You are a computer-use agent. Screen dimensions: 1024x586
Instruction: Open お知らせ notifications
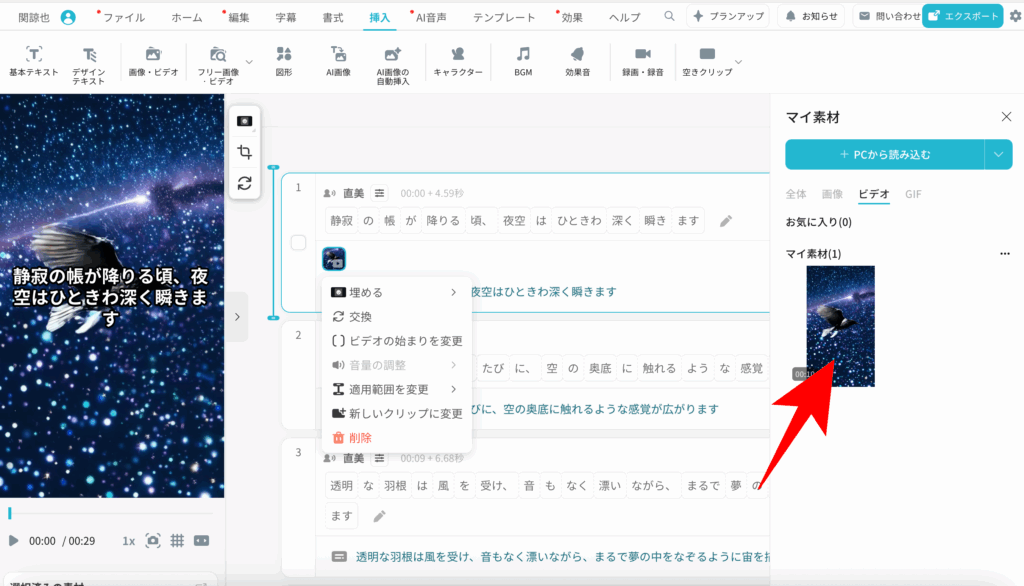pos(811,16)
